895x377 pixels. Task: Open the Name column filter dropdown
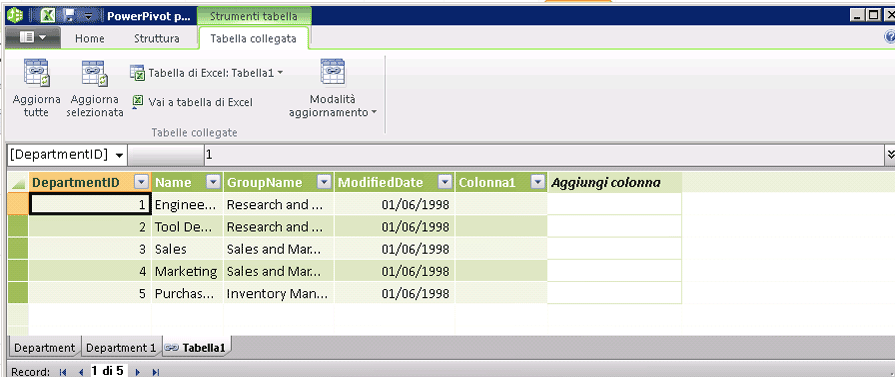coord(213,182)
